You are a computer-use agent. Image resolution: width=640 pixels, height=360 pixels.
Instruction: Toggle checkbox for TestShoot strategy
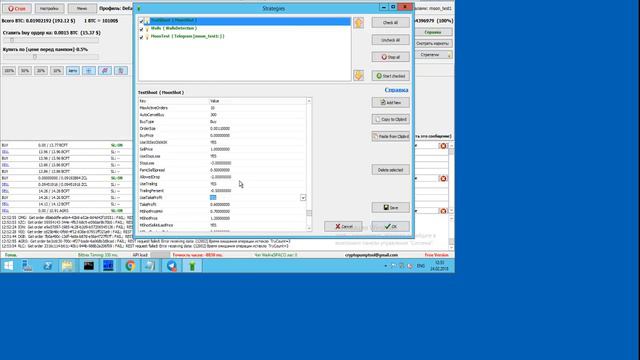pos(142,21)
